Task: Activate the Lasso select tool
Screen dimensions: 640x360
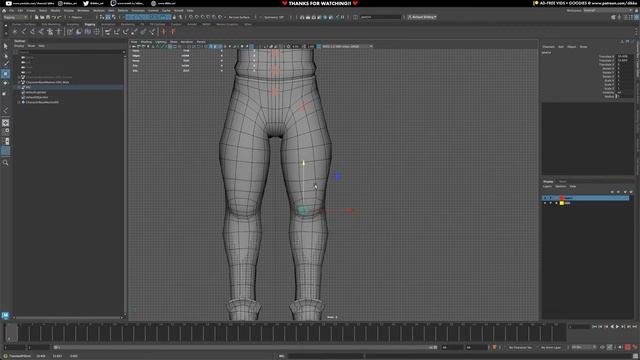Action: pos(5,55)
